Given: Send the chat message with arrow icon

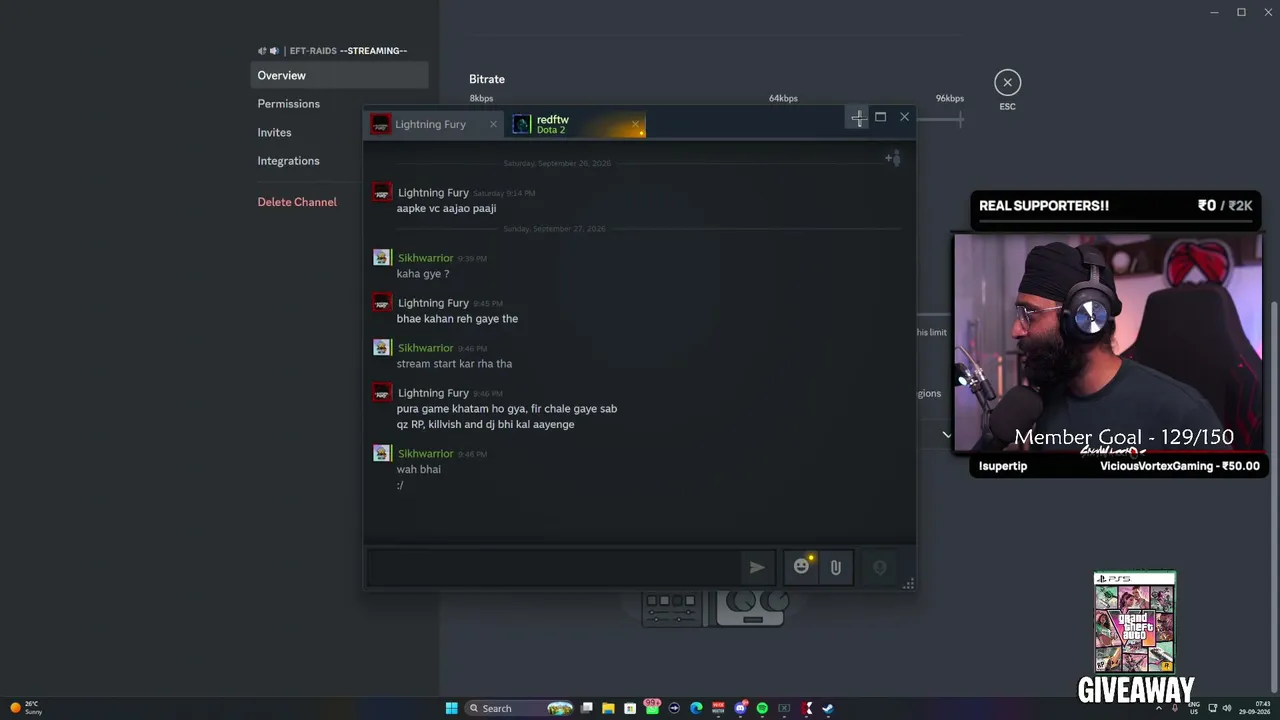Looking at the screenshot, I should (757, 567).
